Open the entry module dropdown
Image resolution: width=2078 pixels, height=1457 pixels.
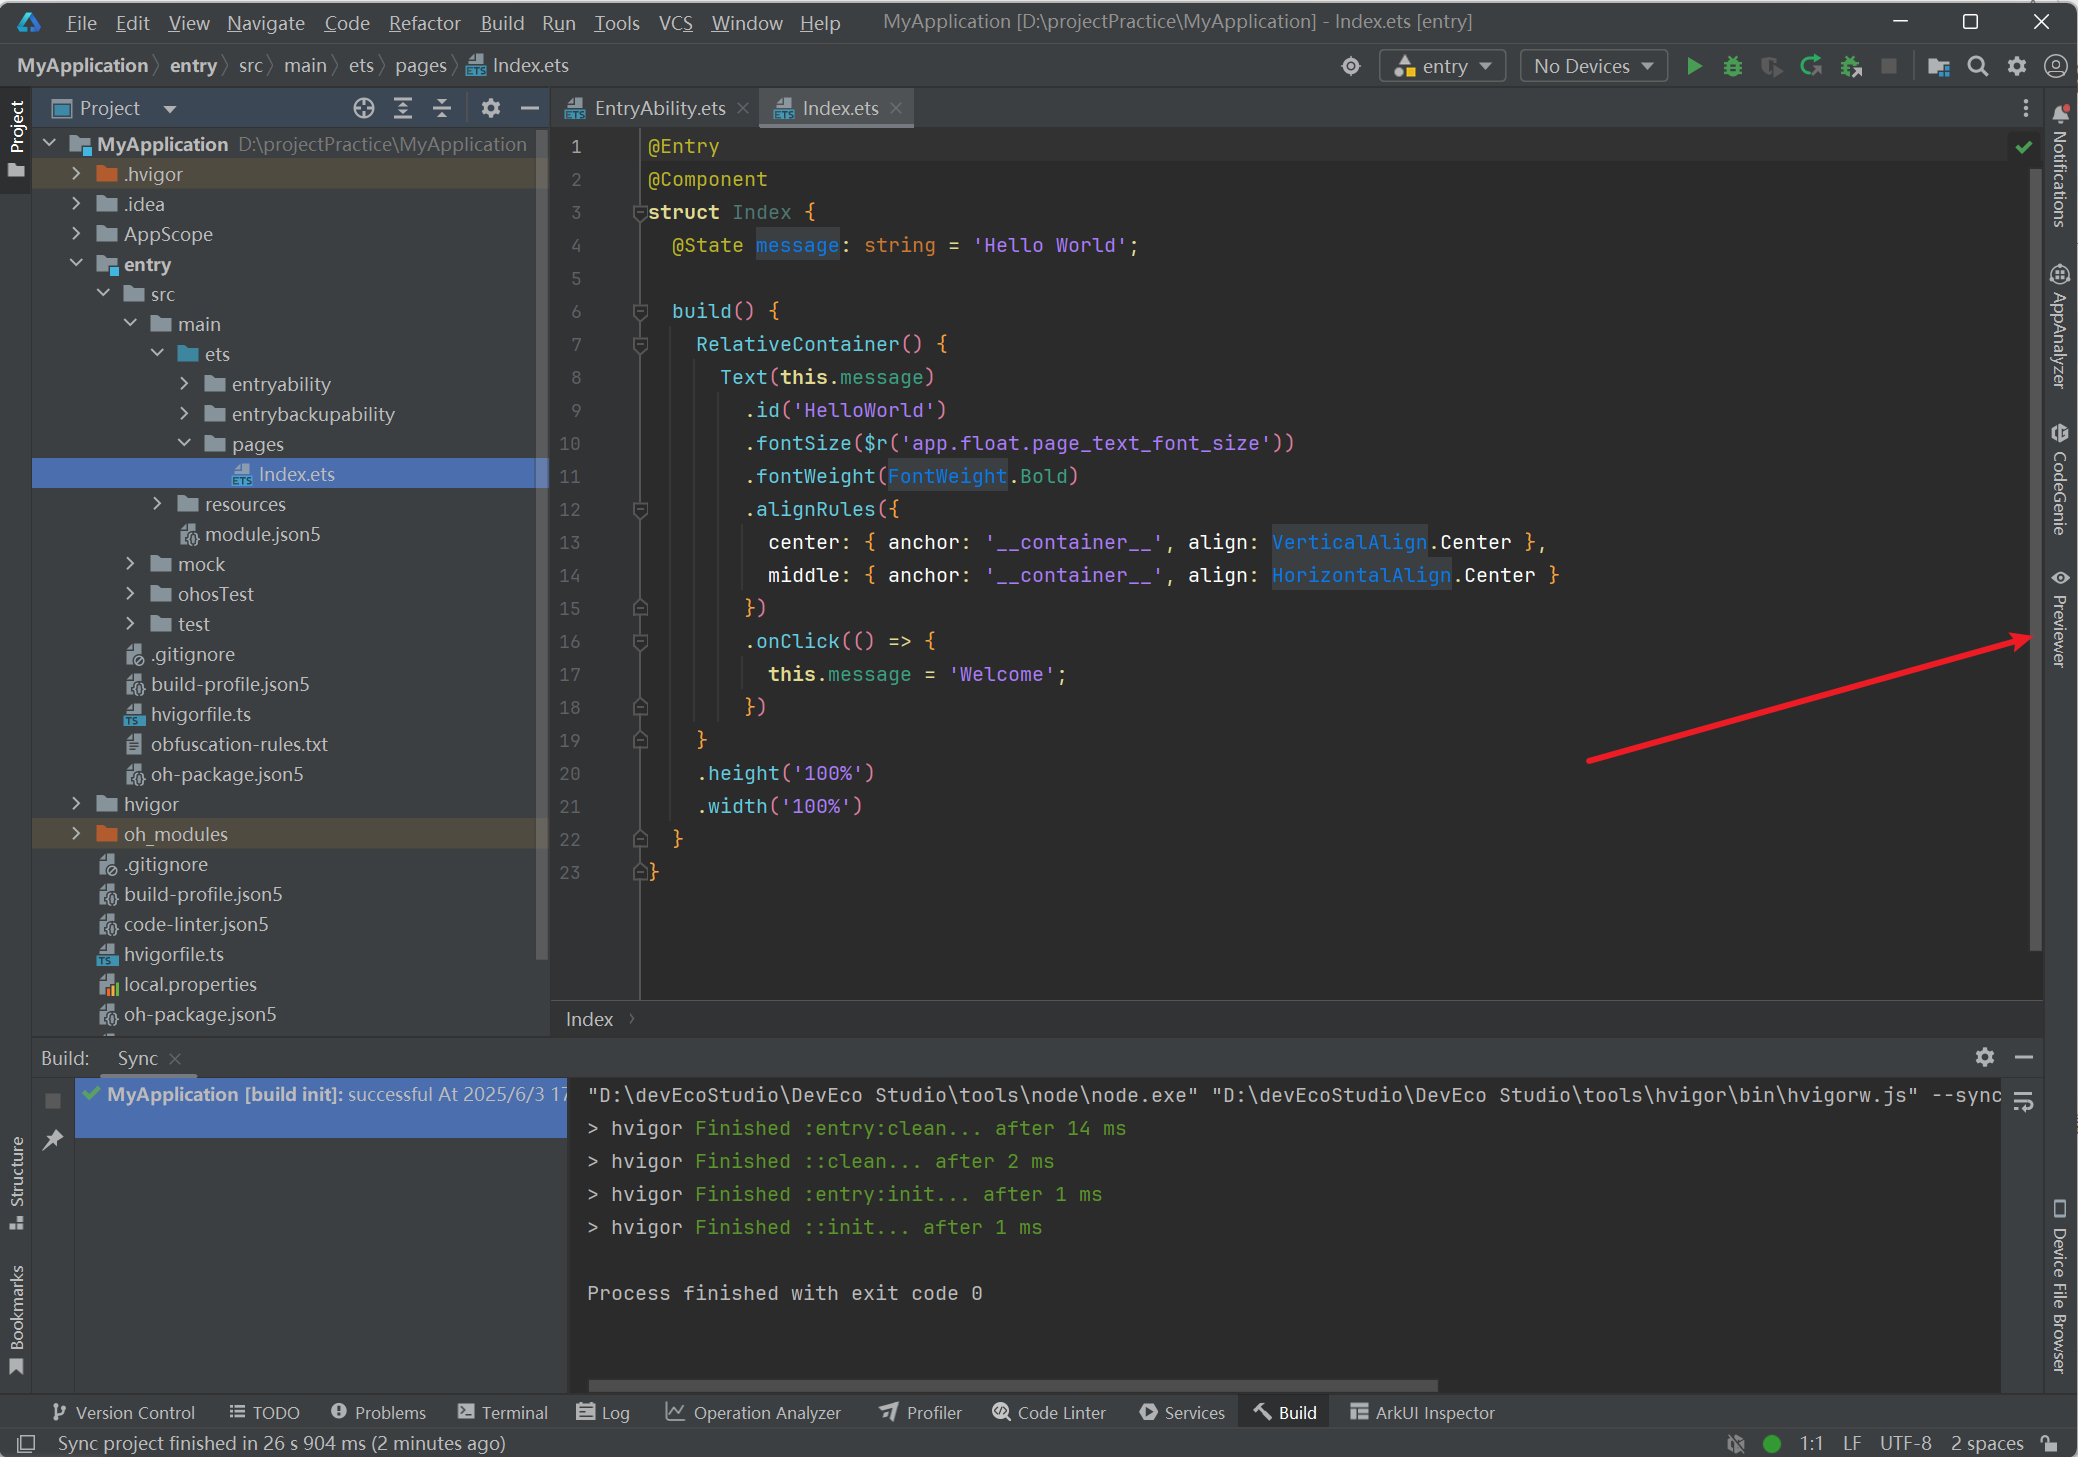click(x=1443, y=66)
